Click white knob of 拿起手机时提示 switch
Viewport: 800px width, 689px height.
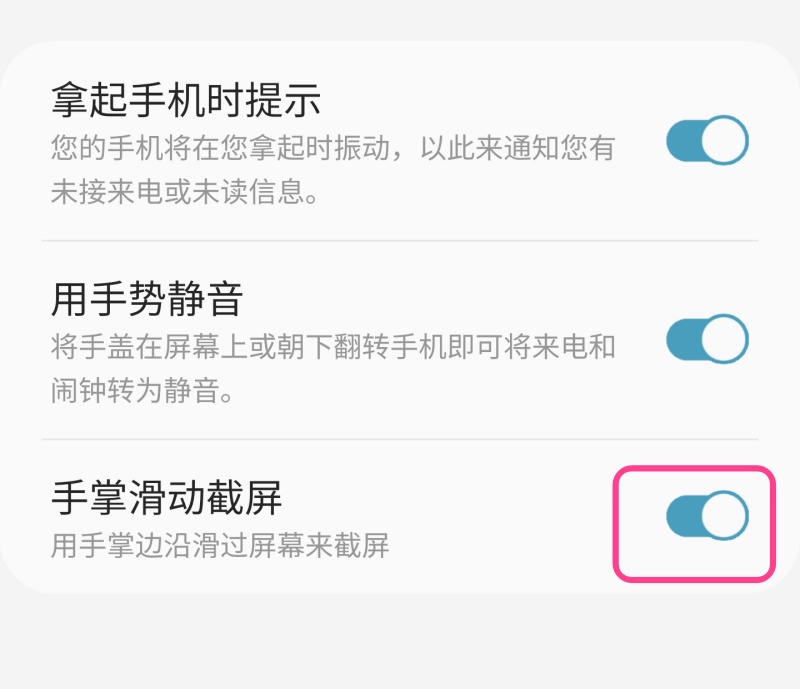pos(724,140)
